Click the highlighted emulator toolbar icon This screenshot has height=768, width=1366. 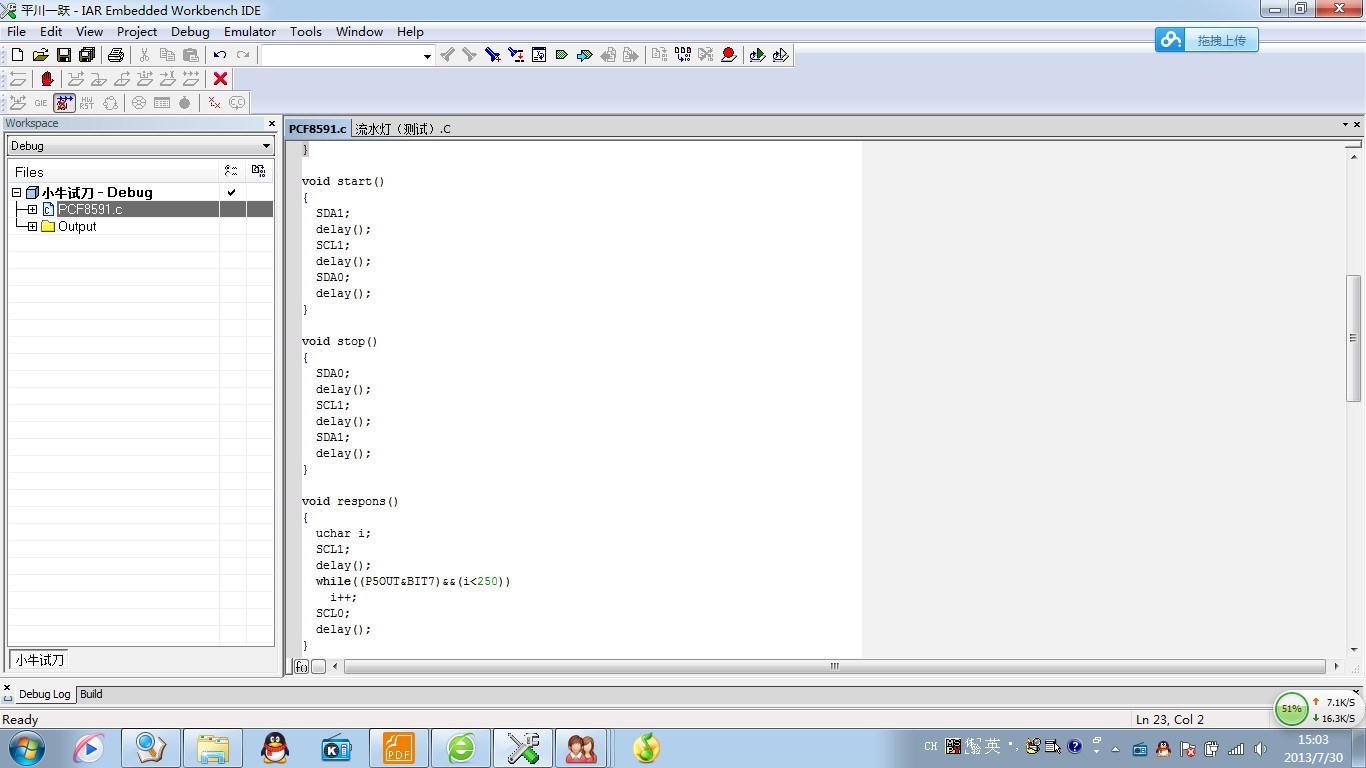[64, 103]
